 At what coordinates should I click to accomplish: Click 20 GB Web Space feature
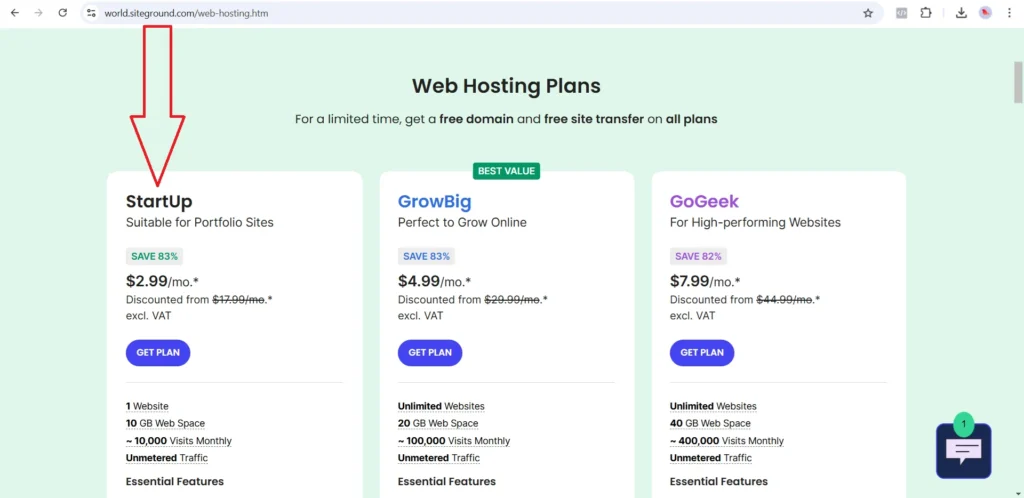[438, 424]
